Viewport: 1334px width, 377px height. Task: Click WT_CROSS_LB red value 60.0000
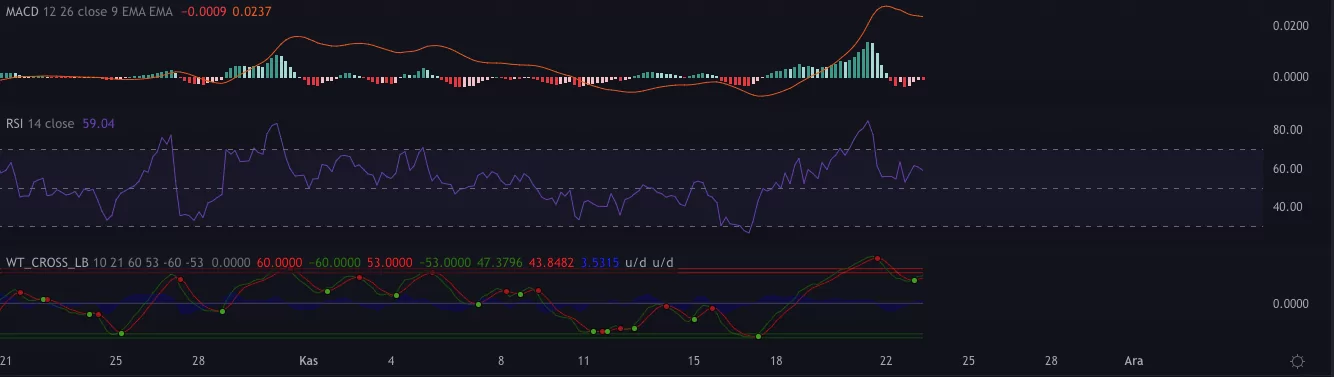(x=280, y=263)
